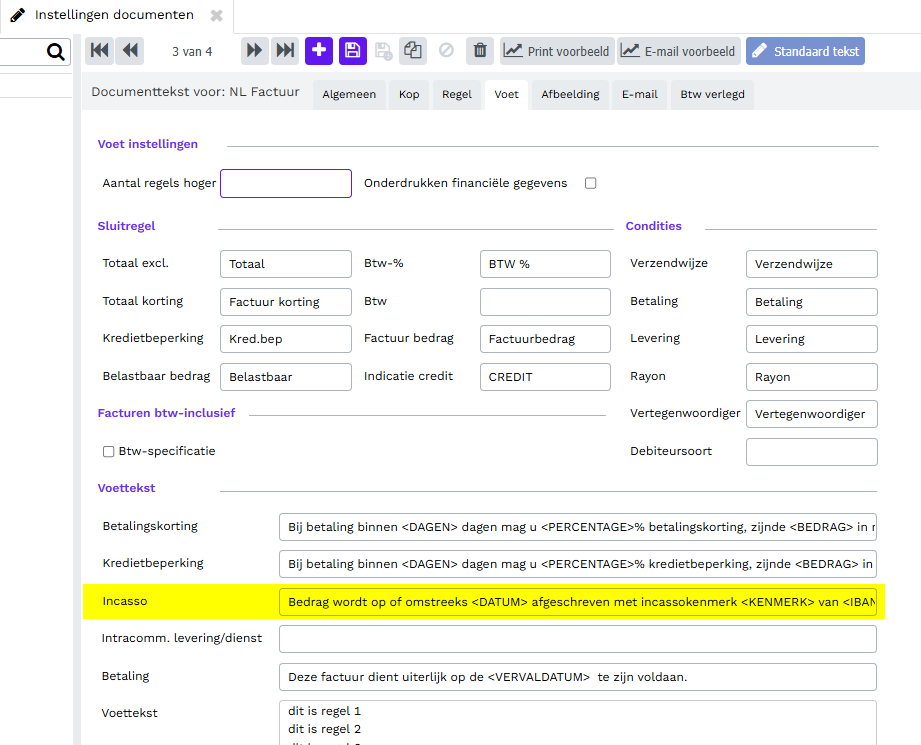Go to the previous record
Viewport: 921px width, 745px height.
pyautogui.click(x=129, y=51)
